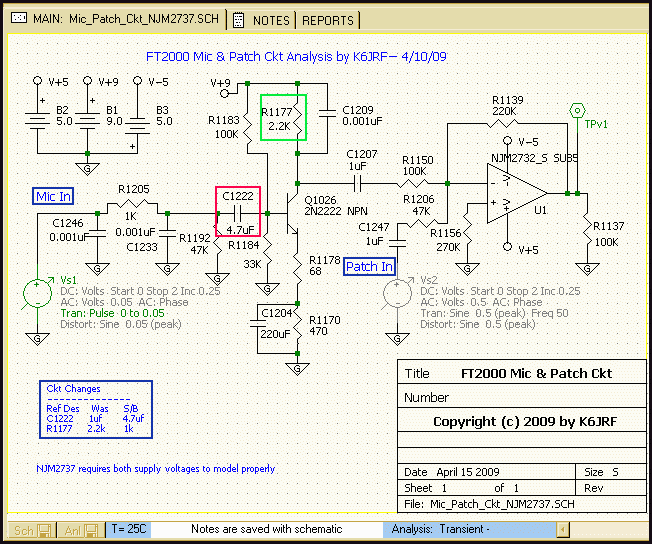Click the Sch save button

[32, 530]
